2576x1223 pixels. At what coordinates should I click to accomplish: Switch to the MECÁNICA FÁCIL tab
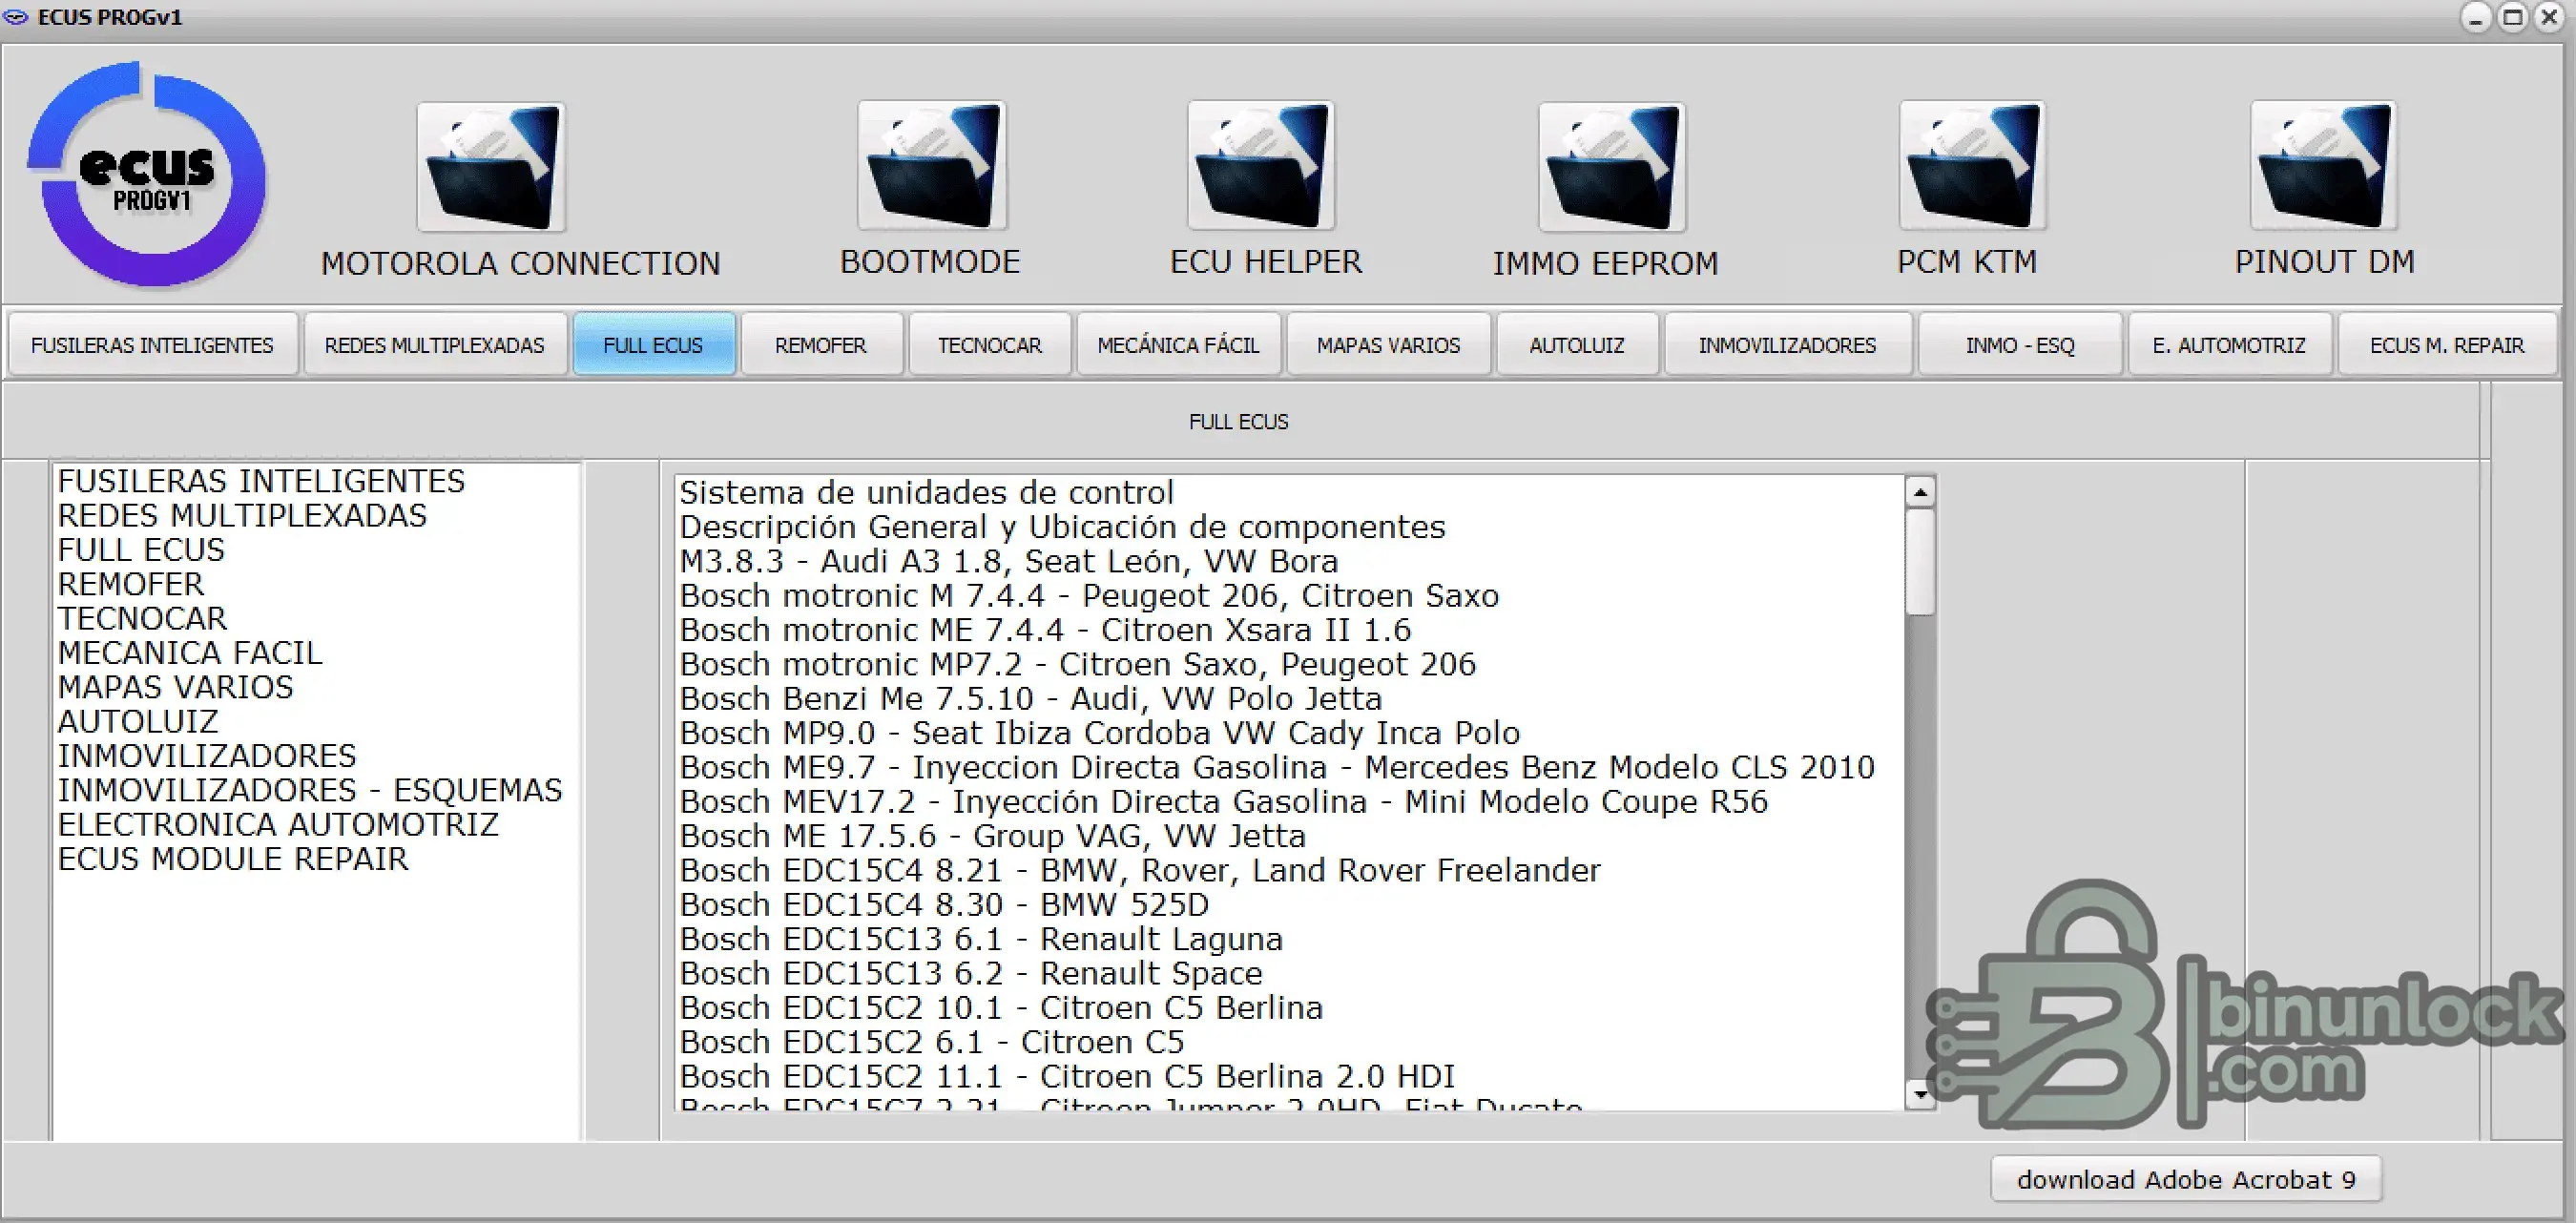tap(1178, 345)
